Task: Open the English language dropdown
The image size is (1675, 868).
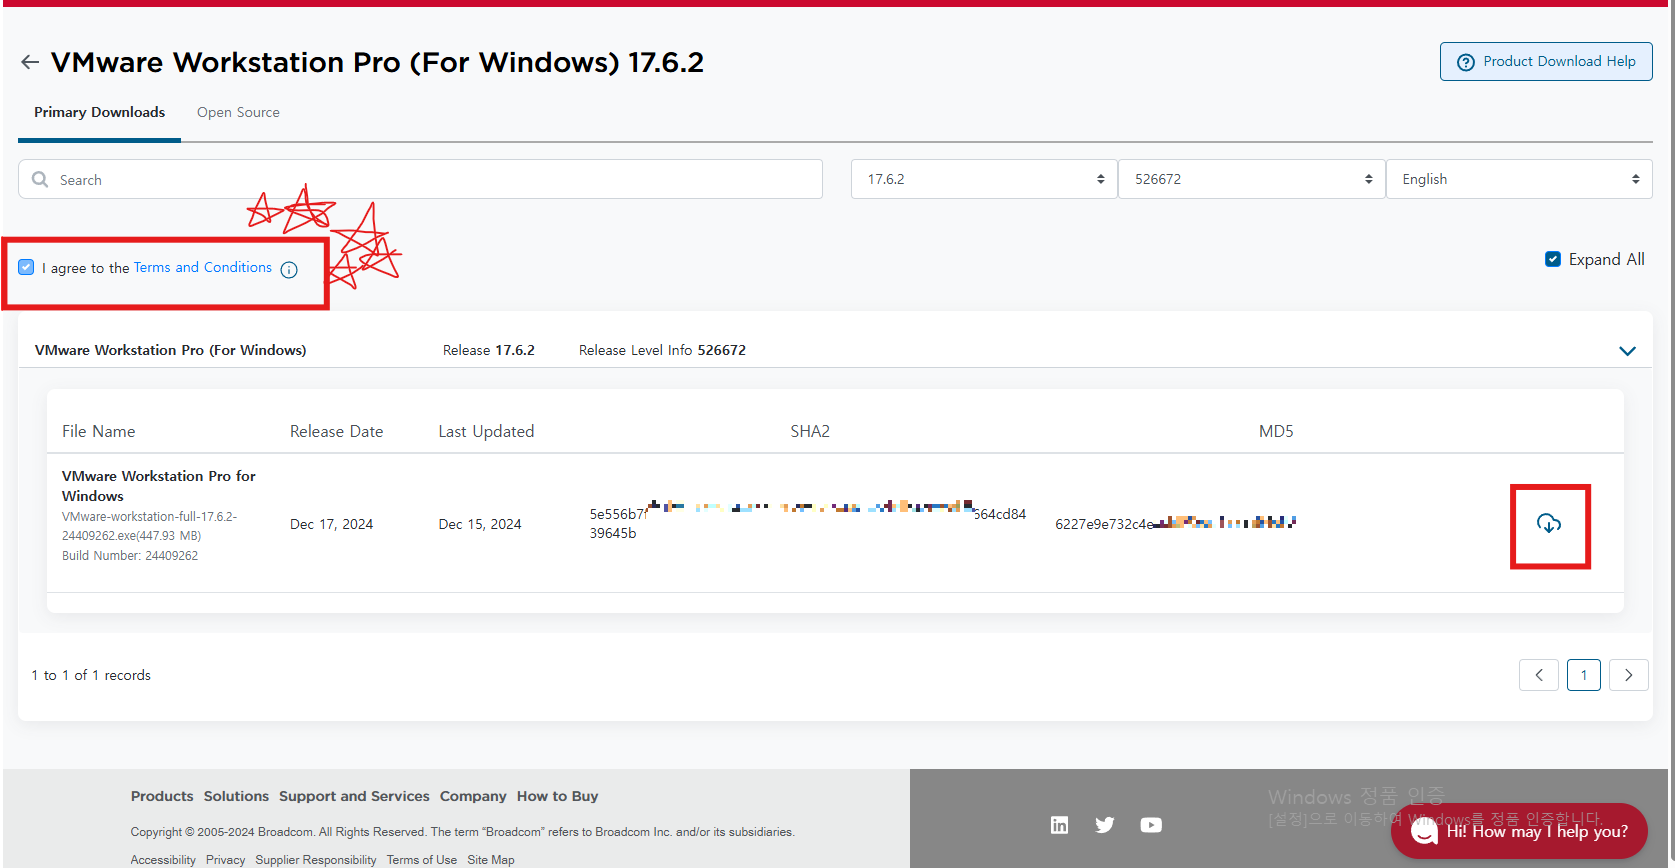Action: pos(1519,179)
